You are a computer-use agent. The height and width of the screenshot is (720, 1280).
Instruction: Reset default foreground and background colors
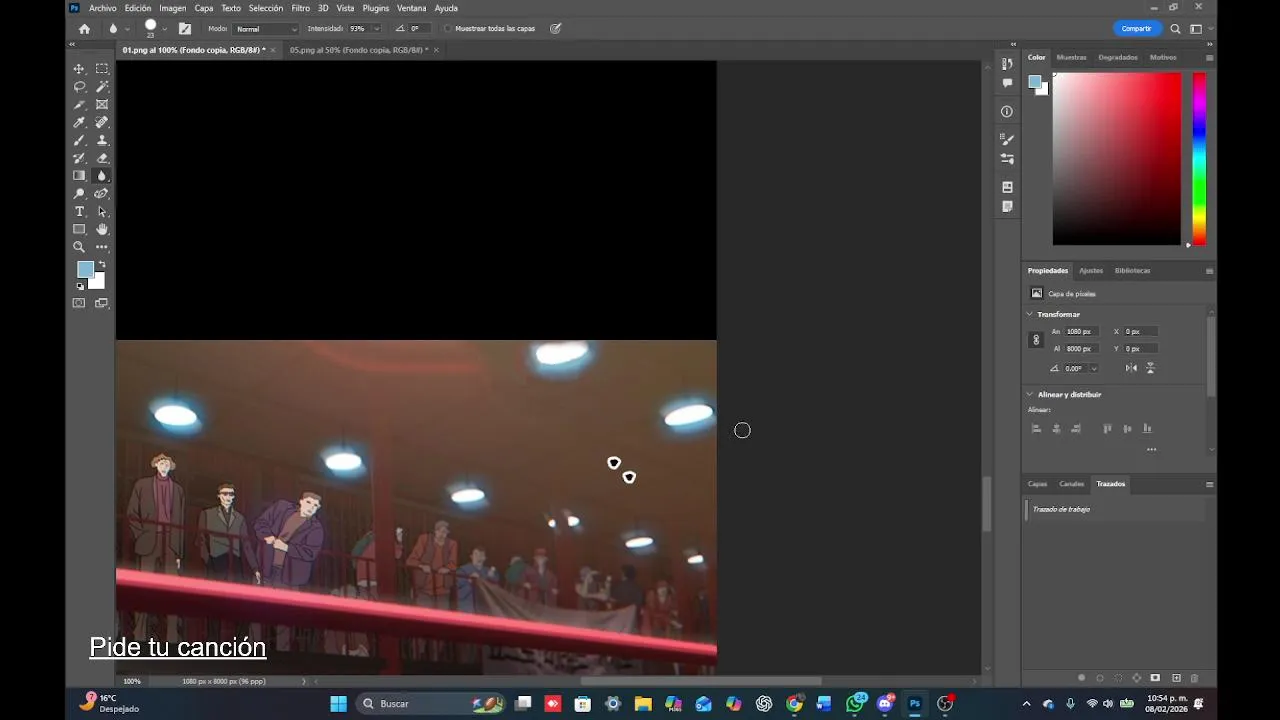pyautogui.click(x=80, y=286)
